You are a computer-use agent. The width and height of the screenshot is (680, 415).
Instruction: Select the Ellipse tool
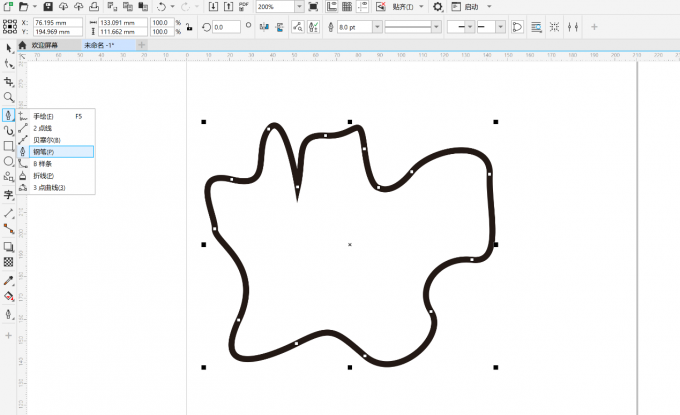click(9, 161)
